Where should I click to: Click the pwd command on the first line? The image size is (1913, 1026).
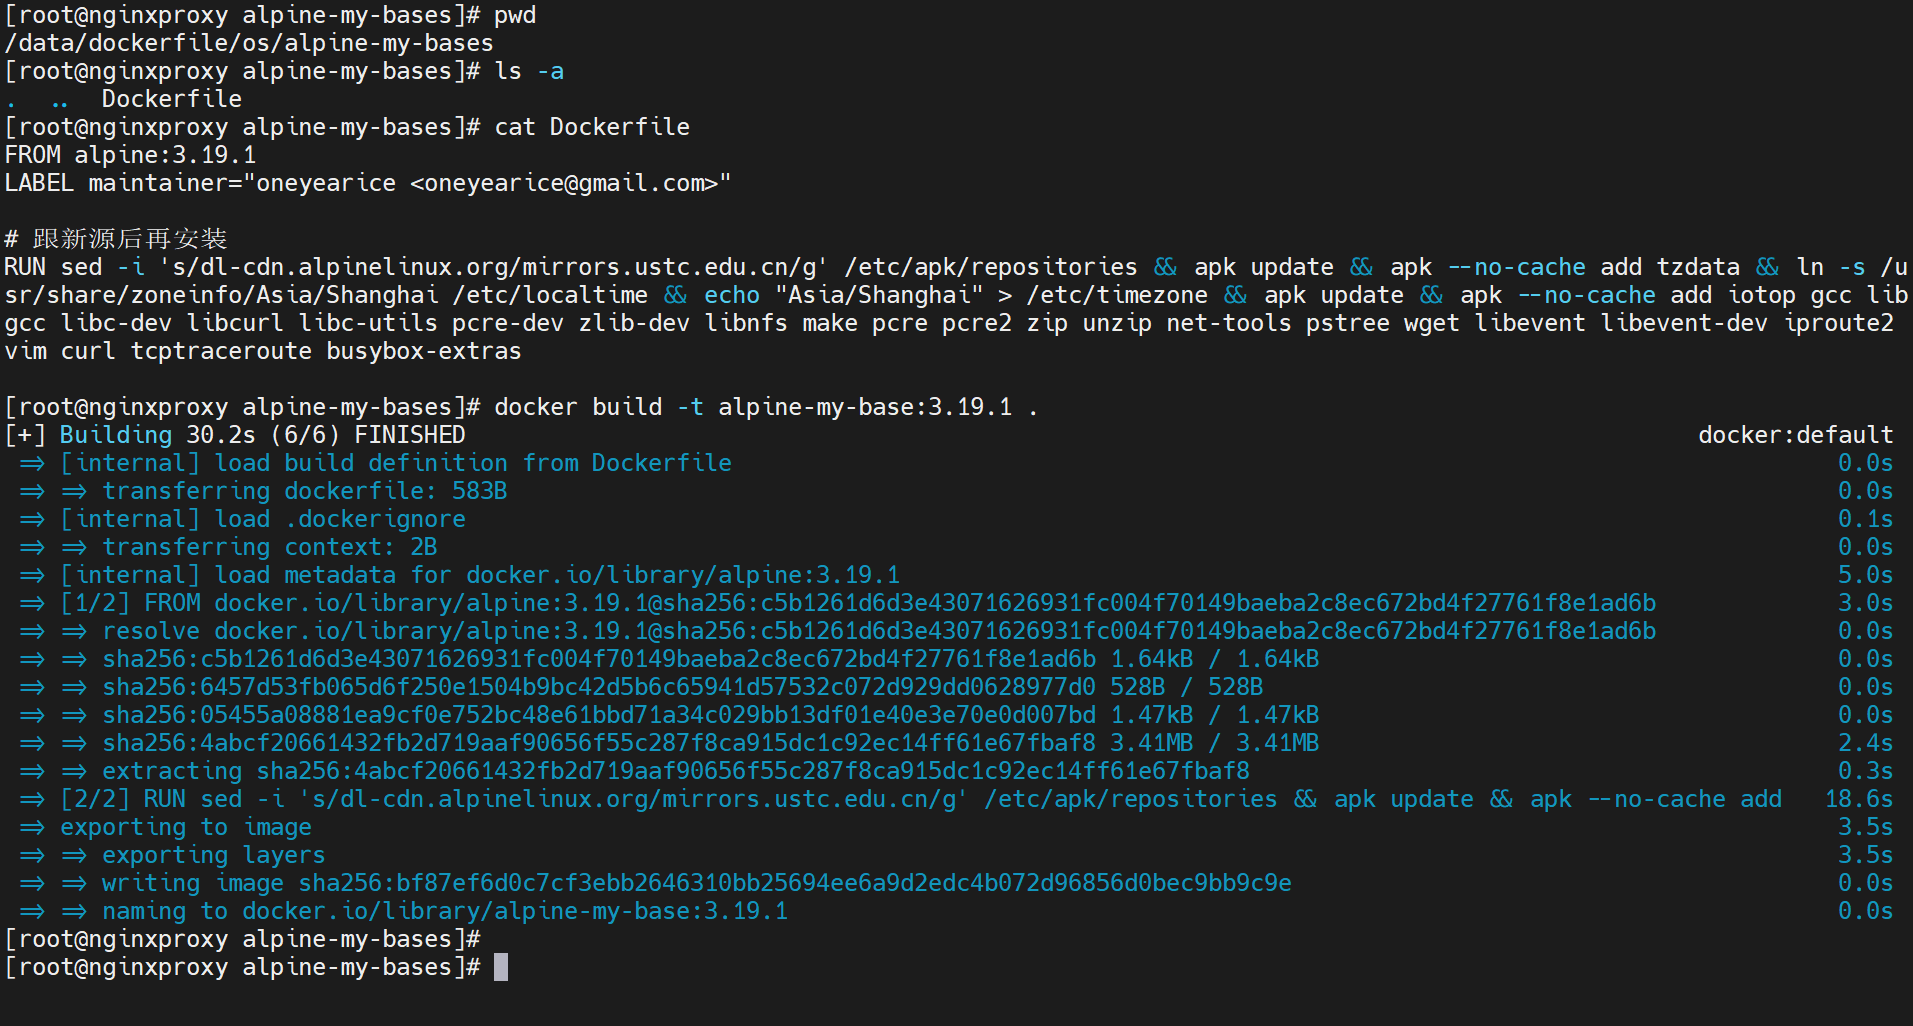(x=515, y=15)
